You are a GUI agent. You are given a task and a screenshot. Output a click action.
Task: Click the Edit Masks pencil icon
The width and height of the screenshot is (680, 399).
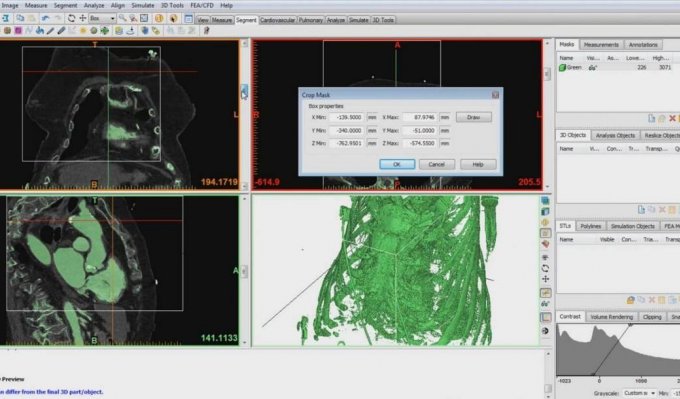click(x=50, y=31)
